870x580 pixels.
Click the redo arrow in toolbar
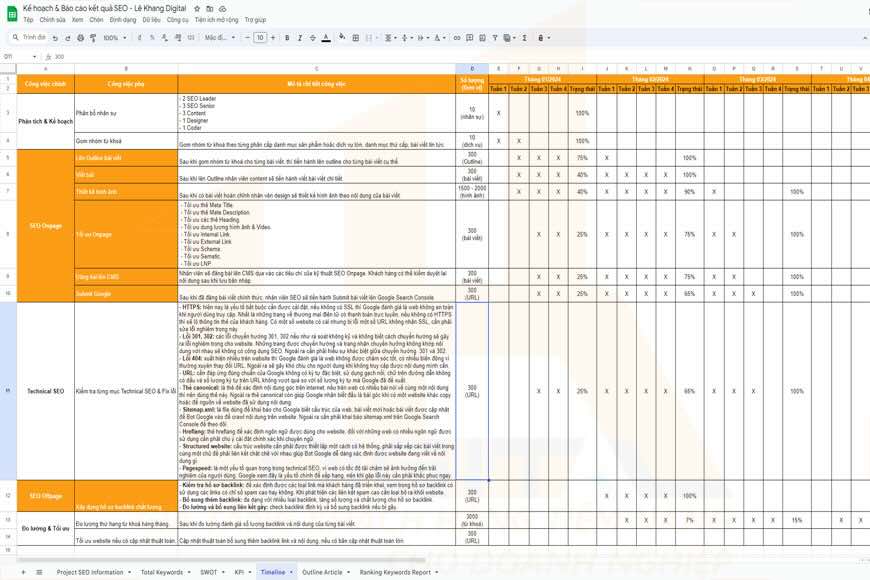click(68, 38)
